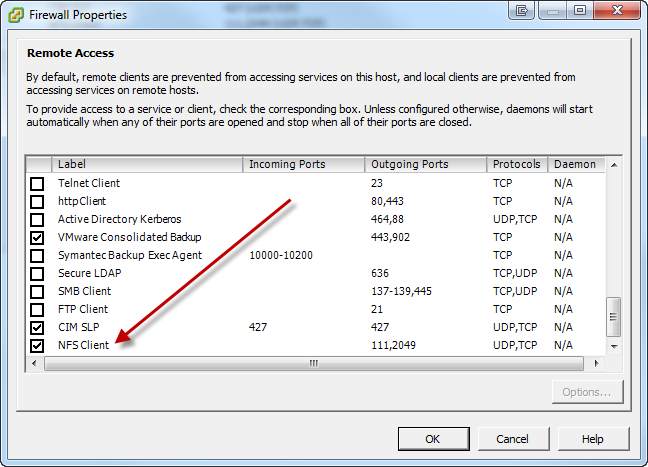Image resolution: width=648 pixels, height=467 pixels.
Task: Enable the Secure LDAP checkbox
Action: point(37,274)
